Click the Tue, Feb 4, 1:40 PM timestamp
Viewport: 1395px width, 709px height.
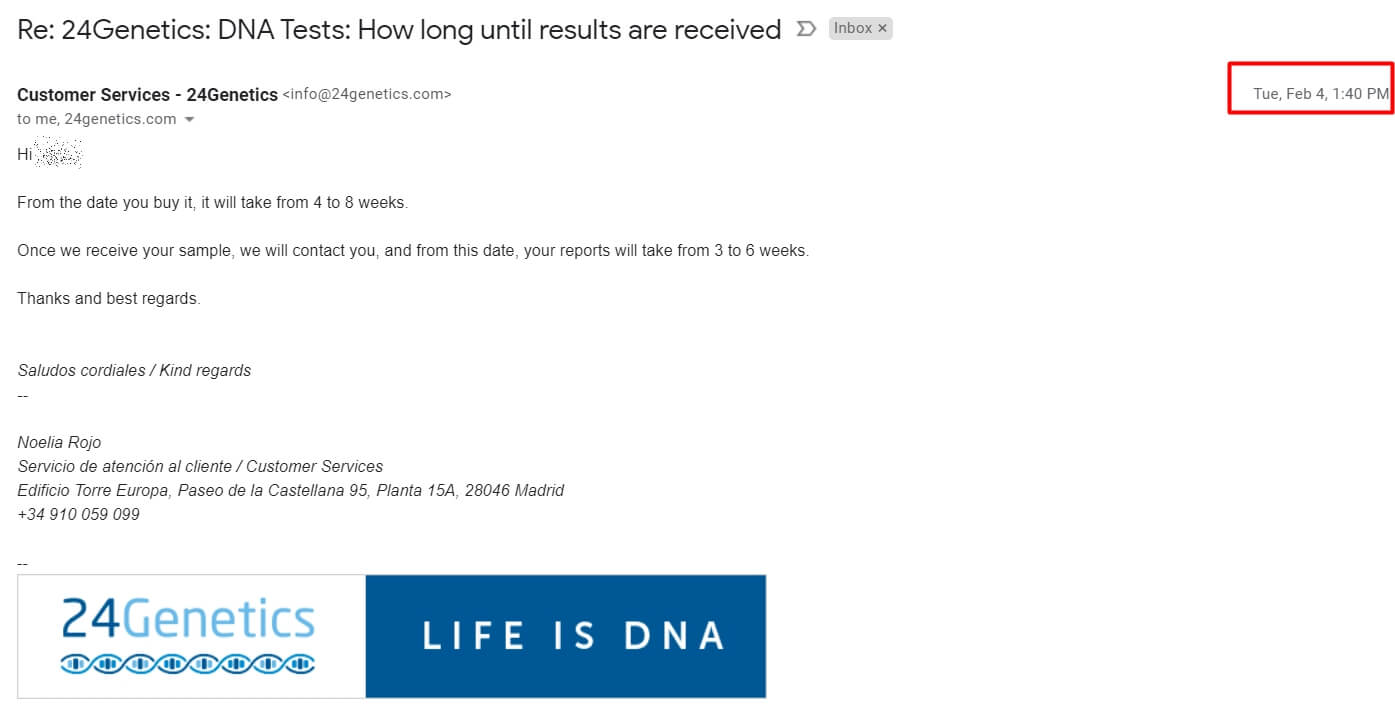click(x=1320, y=94)
